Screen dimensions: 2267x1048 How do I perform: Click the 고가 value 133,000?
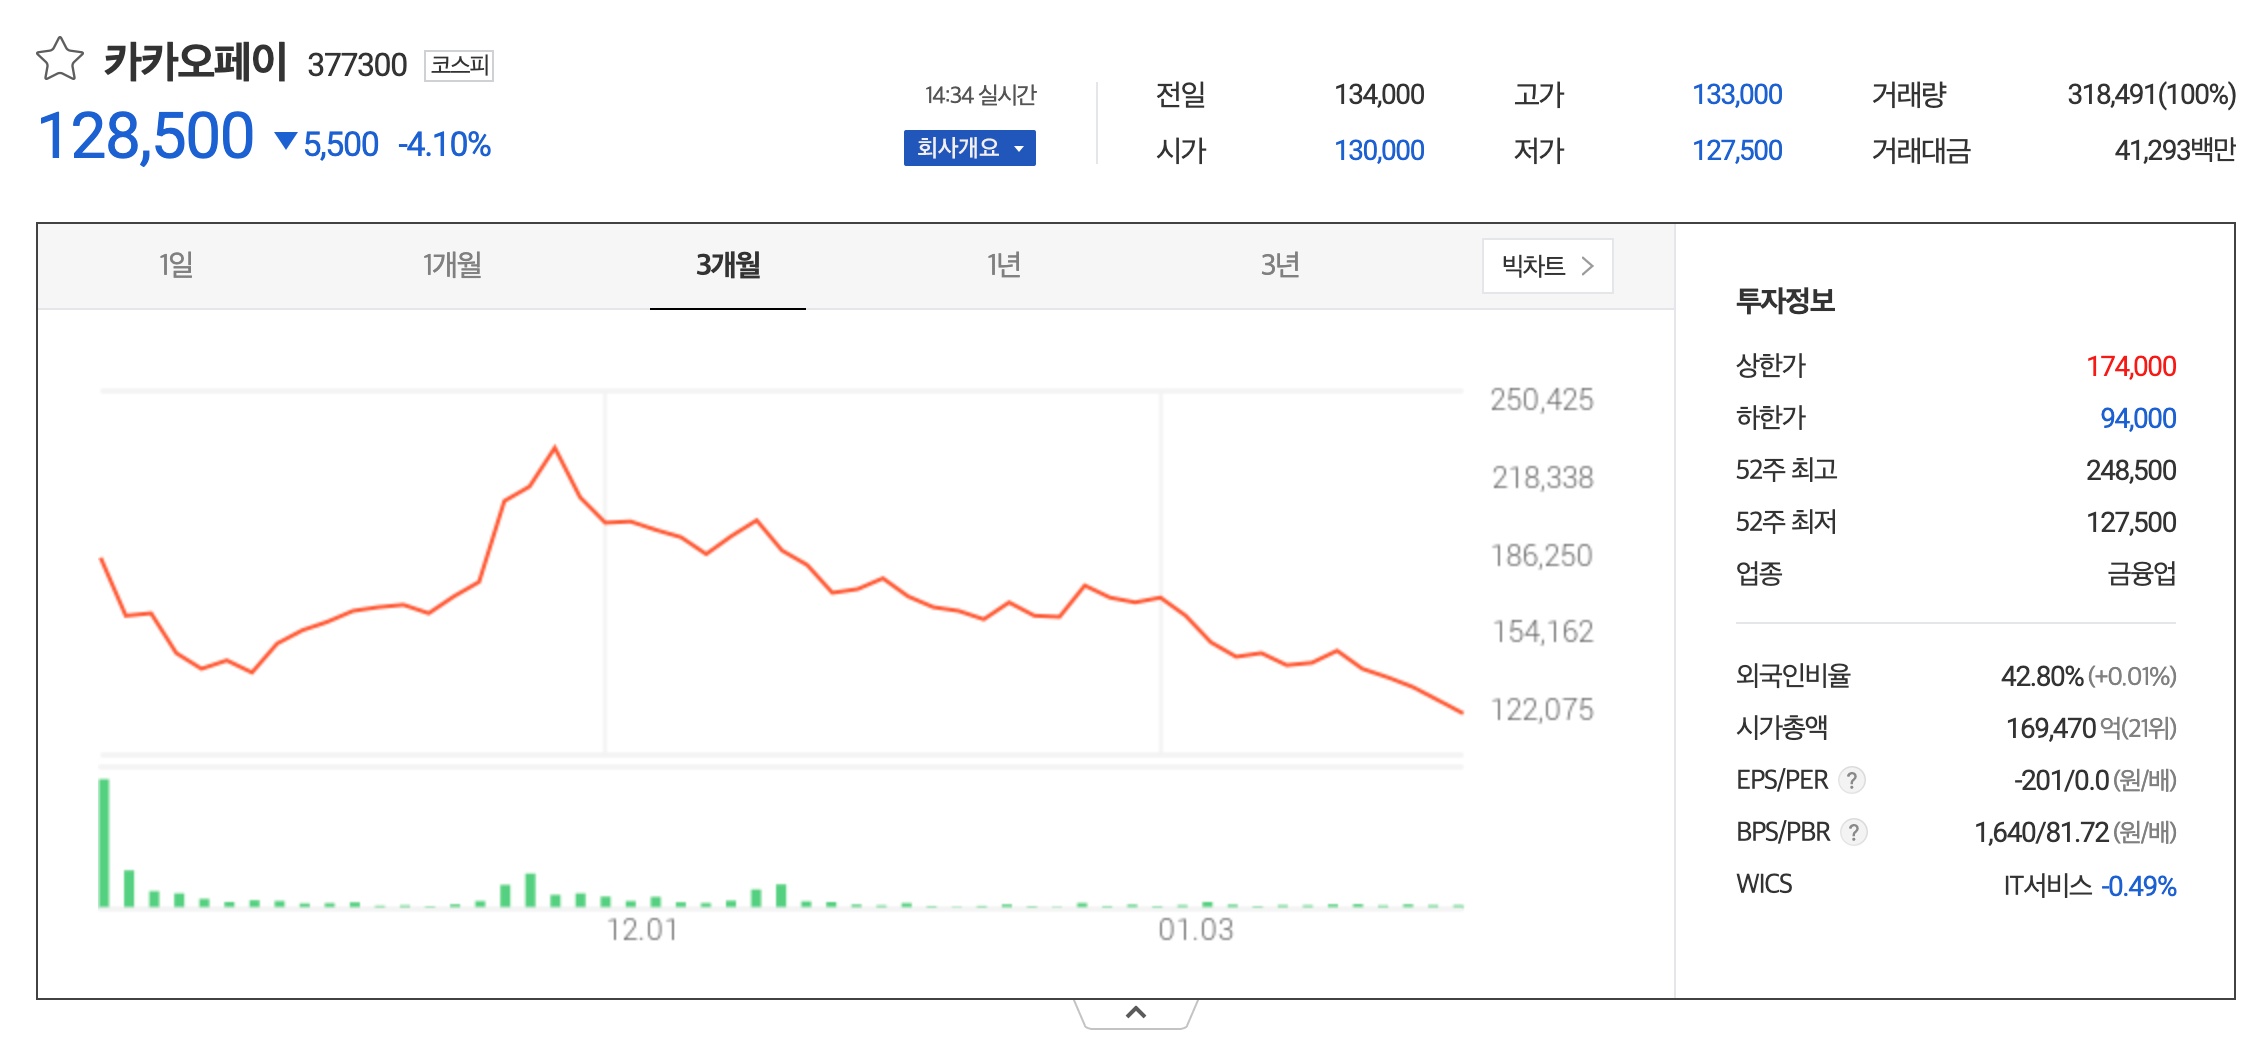[x=1737, y=95]
